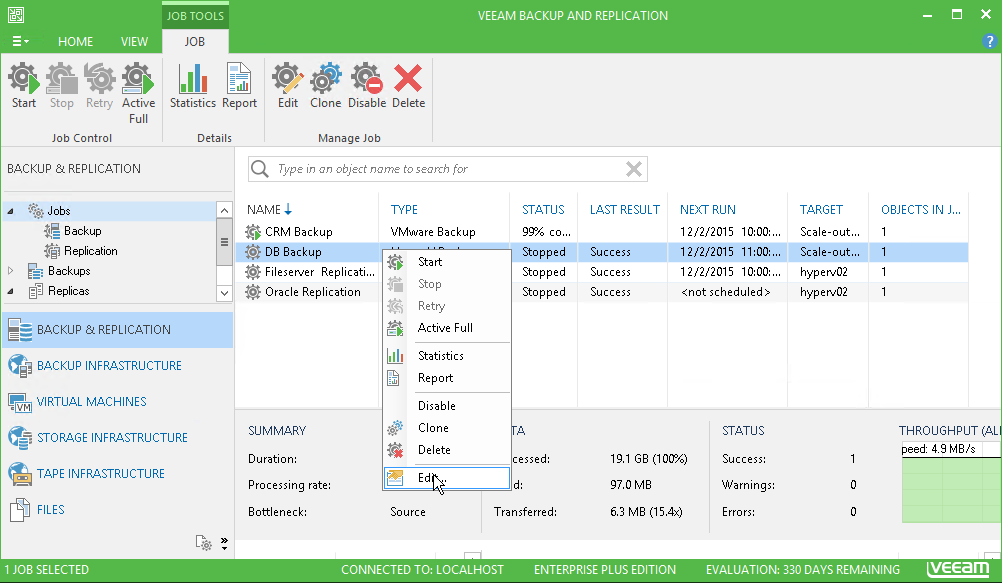The image size is (1002, 583).
Task: Choose Disable in the context menu
Action: [x=447, y=405]
